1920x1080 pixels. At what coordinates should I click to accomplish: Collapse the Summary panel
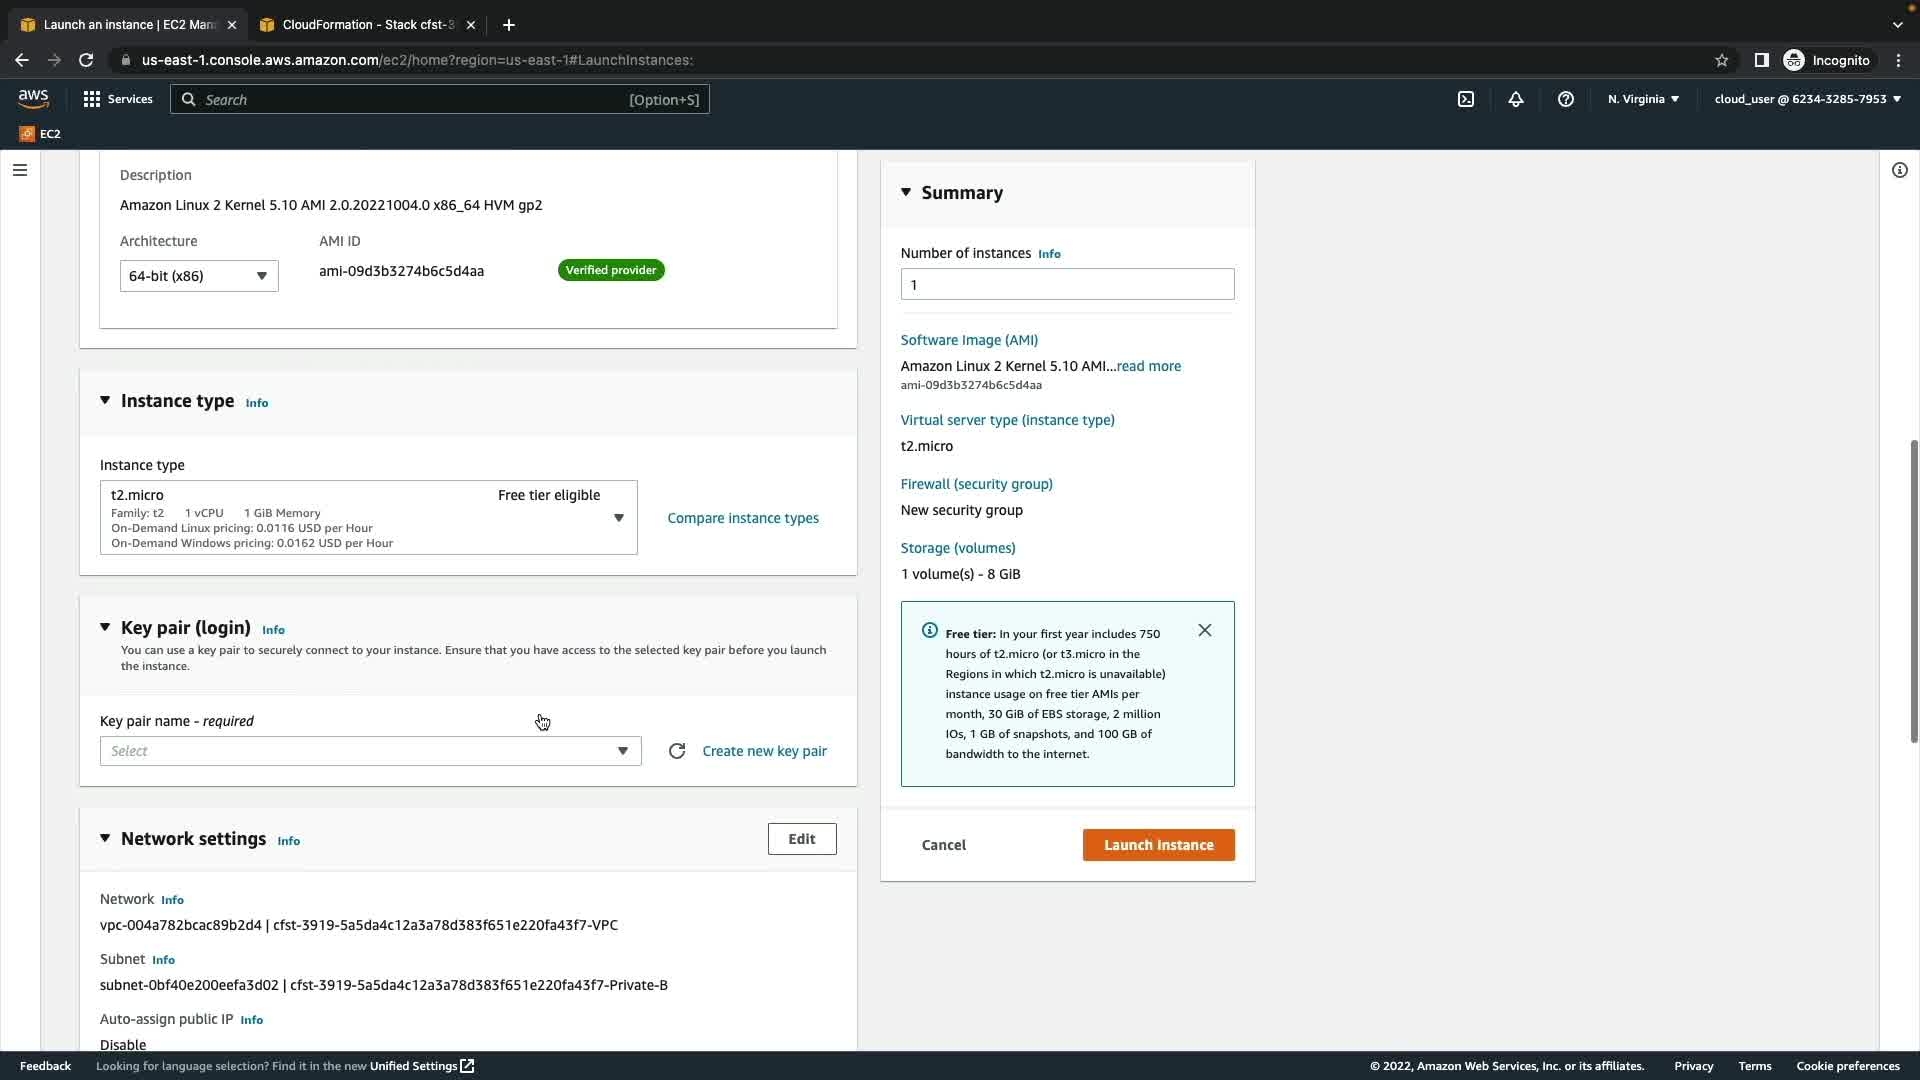(906, 192)
